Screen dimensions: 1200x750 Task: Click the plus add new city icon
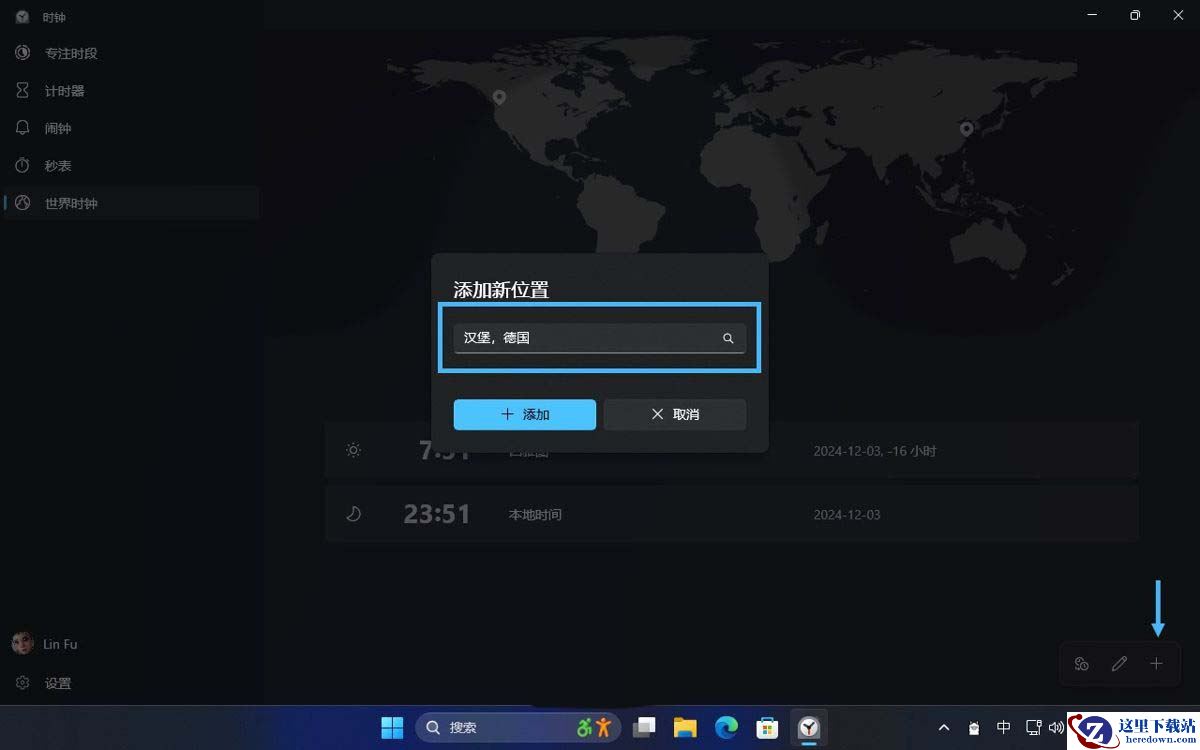tap(1157, 664)
